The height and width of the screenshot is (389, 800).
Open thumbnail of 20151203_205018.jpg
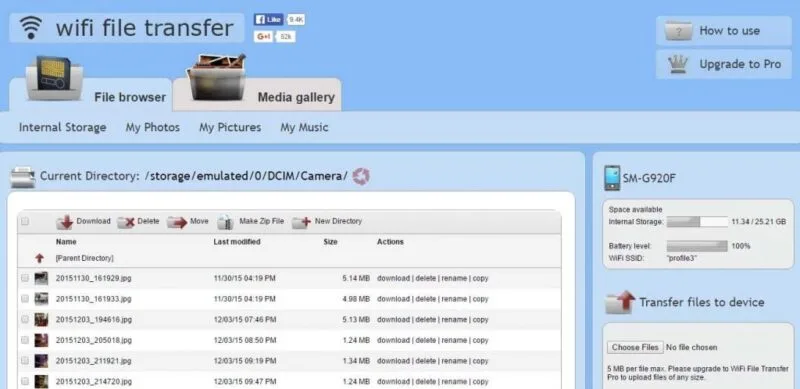[x=41, y=340]
